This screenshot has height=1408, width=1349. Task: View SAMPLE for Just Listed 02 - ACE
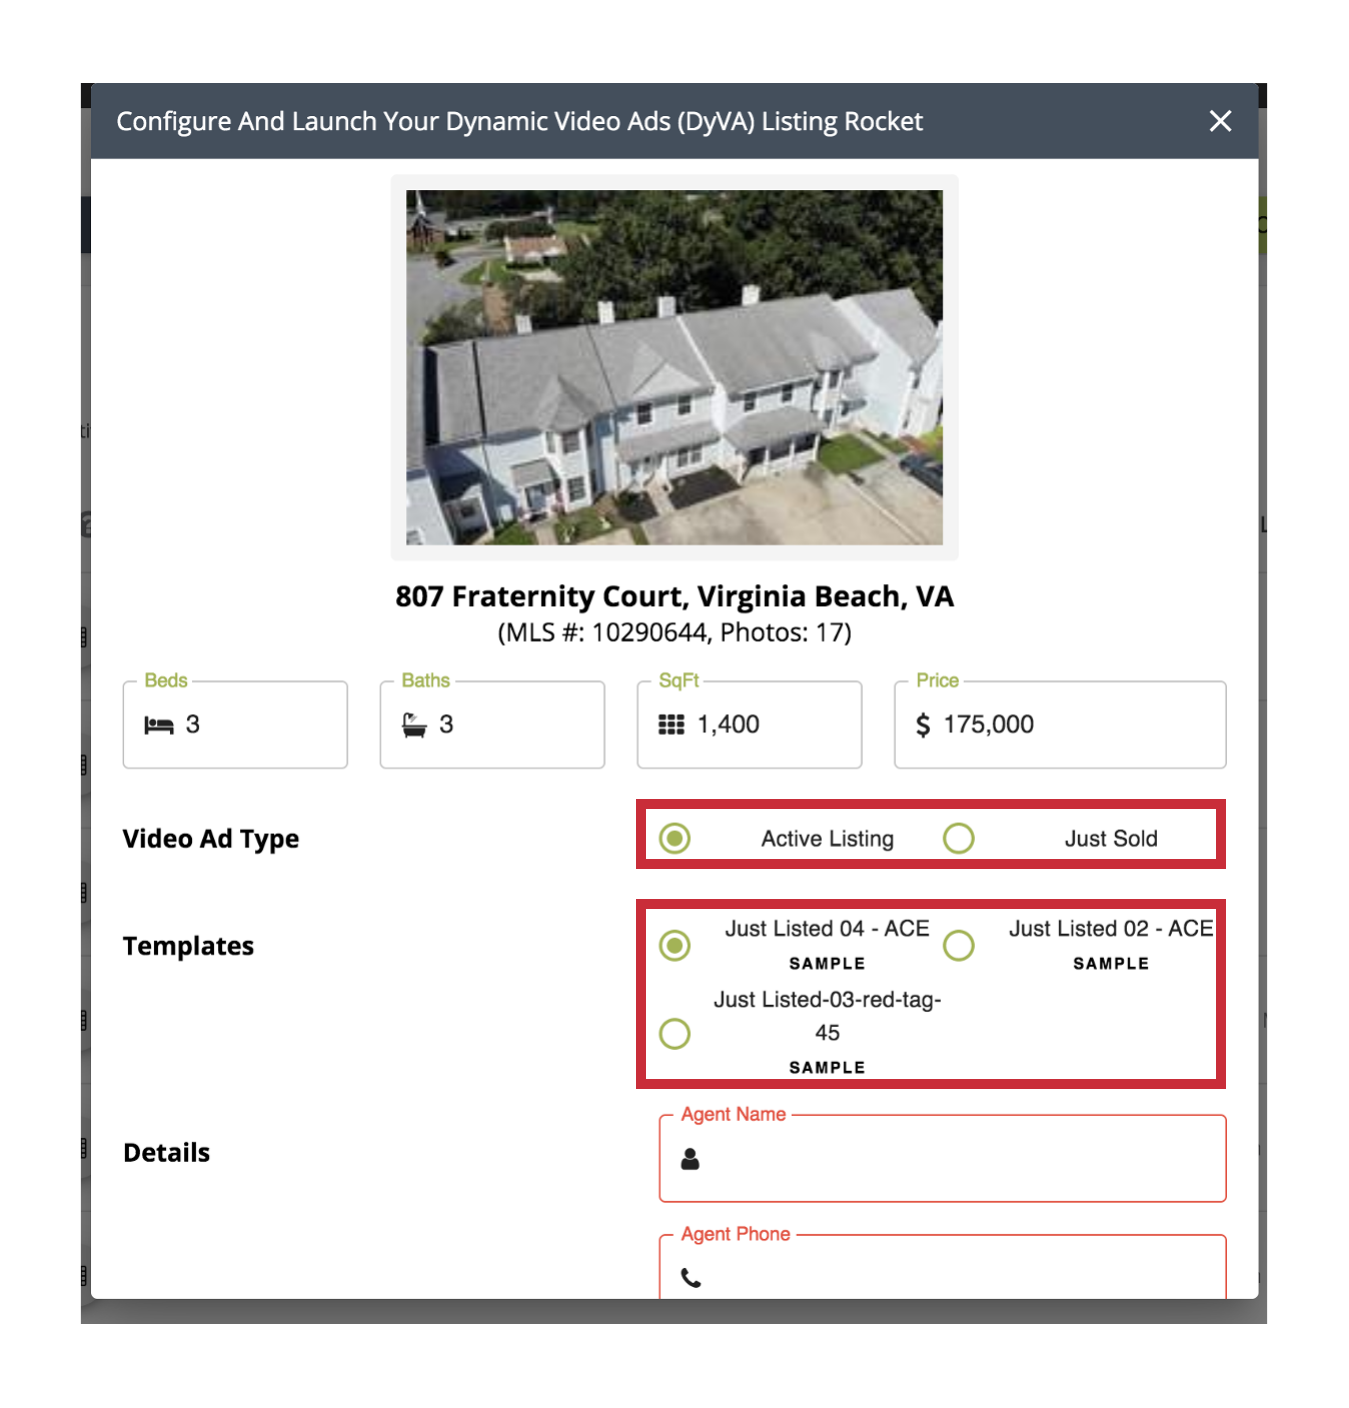(1110, 964)
